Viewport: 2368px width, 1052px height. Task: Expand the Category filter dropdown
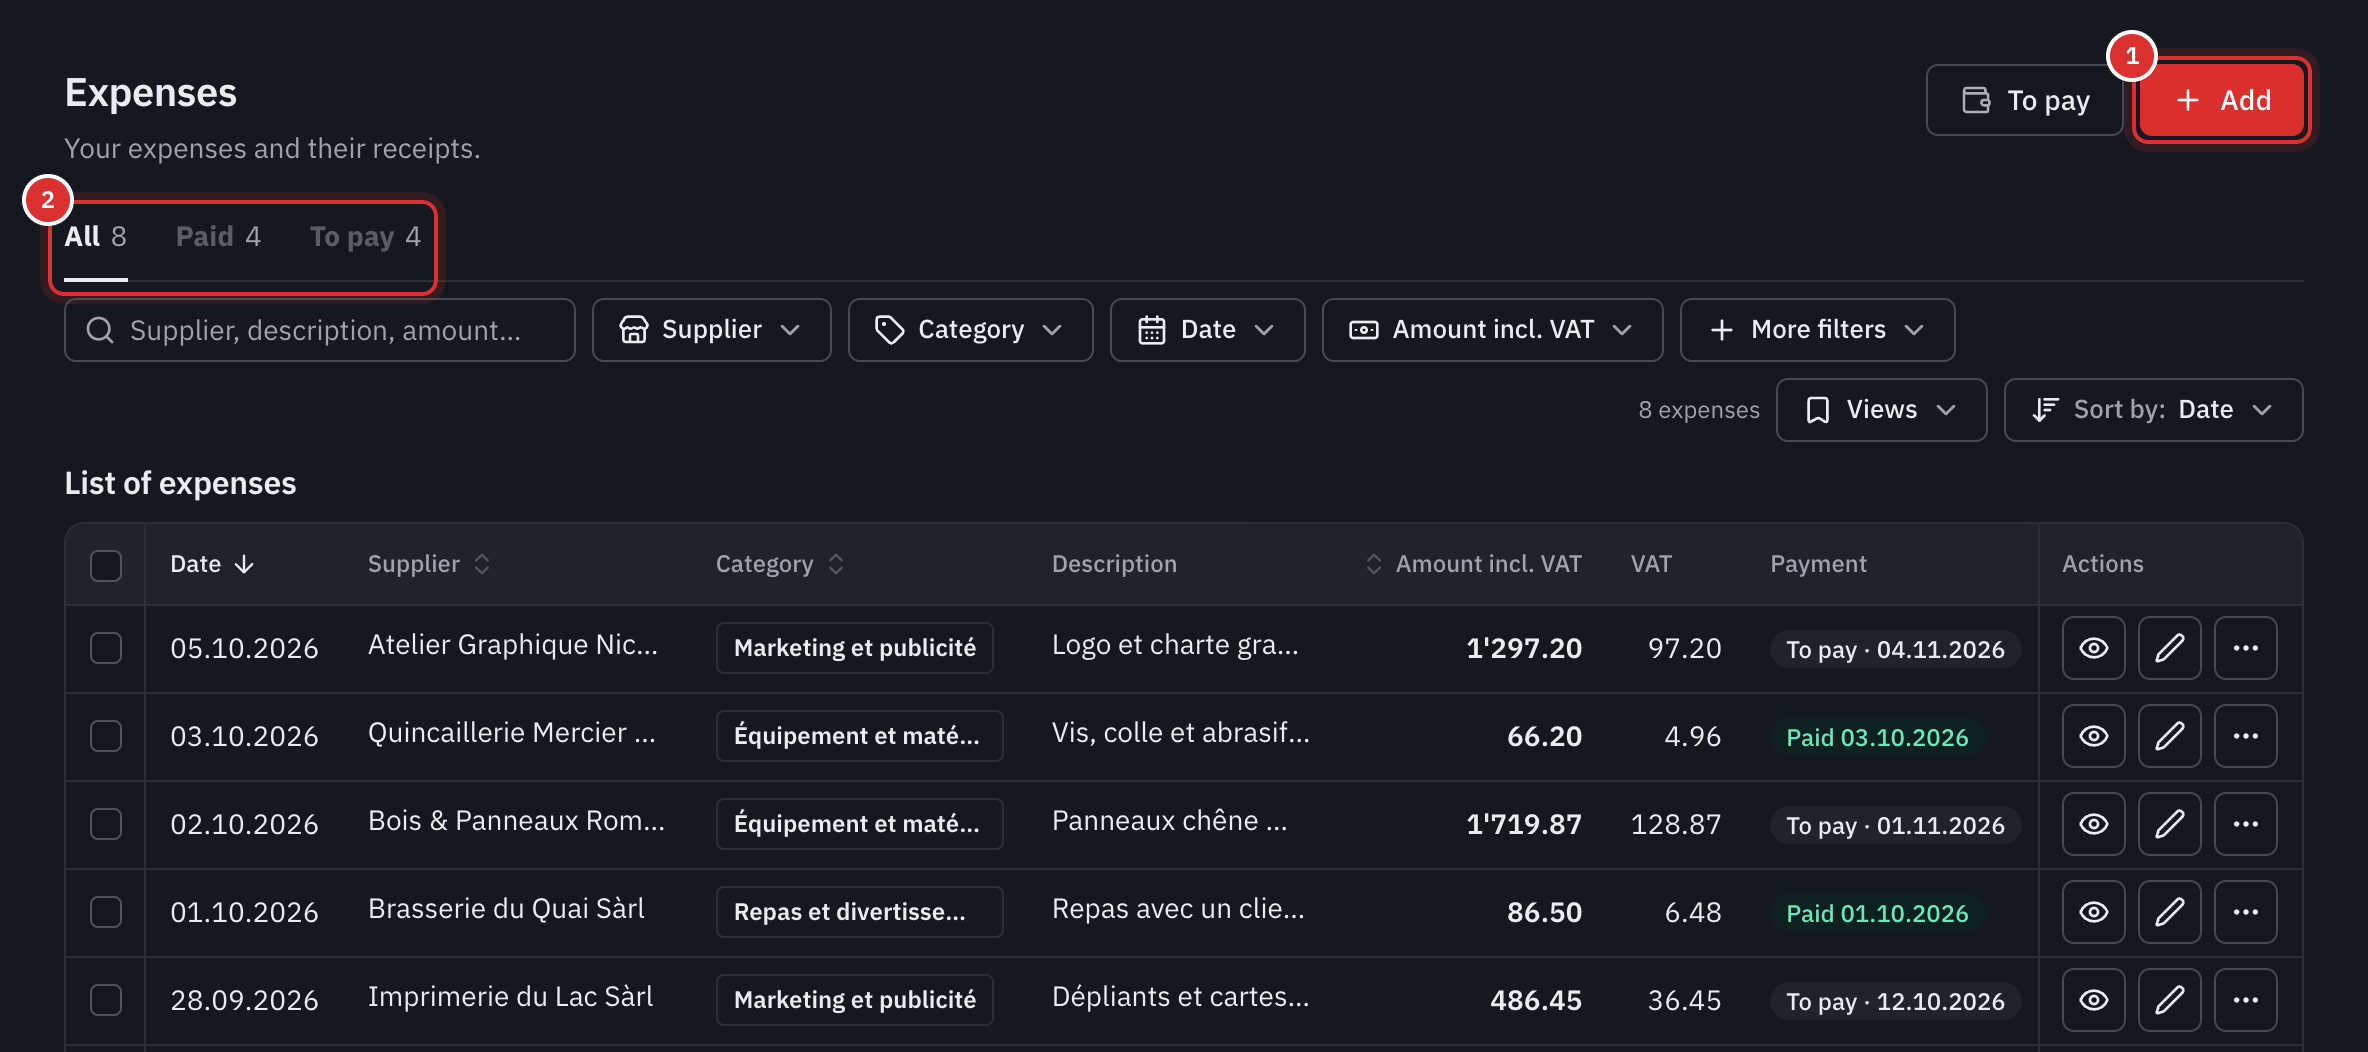click(970, 330)
